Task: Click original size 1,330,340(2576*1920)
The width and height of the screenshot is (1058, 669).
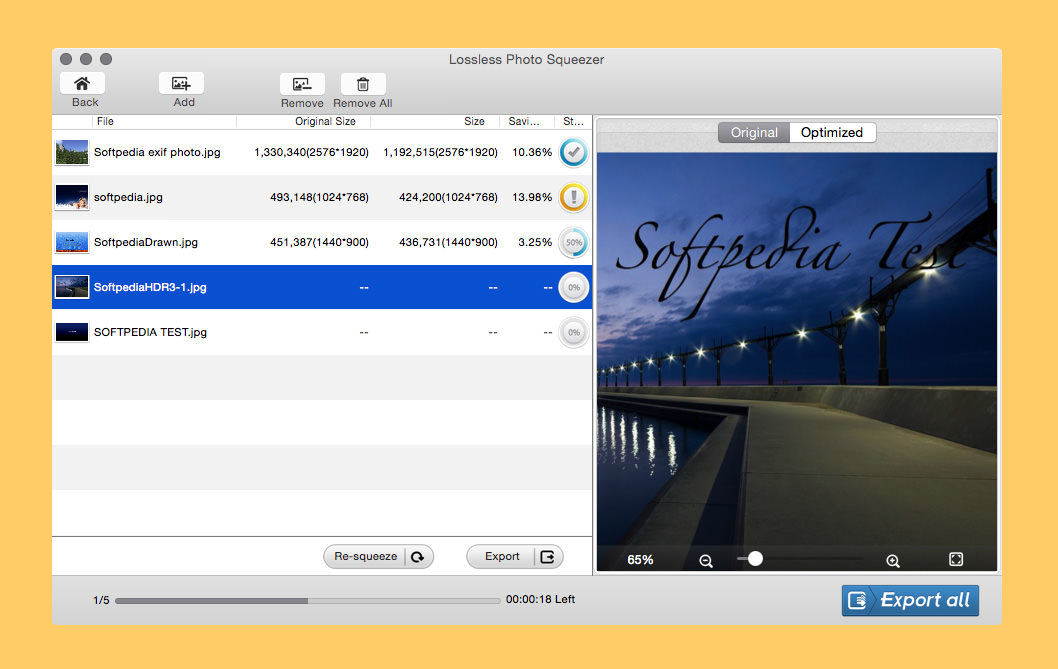Action: (x=311, y=153)
